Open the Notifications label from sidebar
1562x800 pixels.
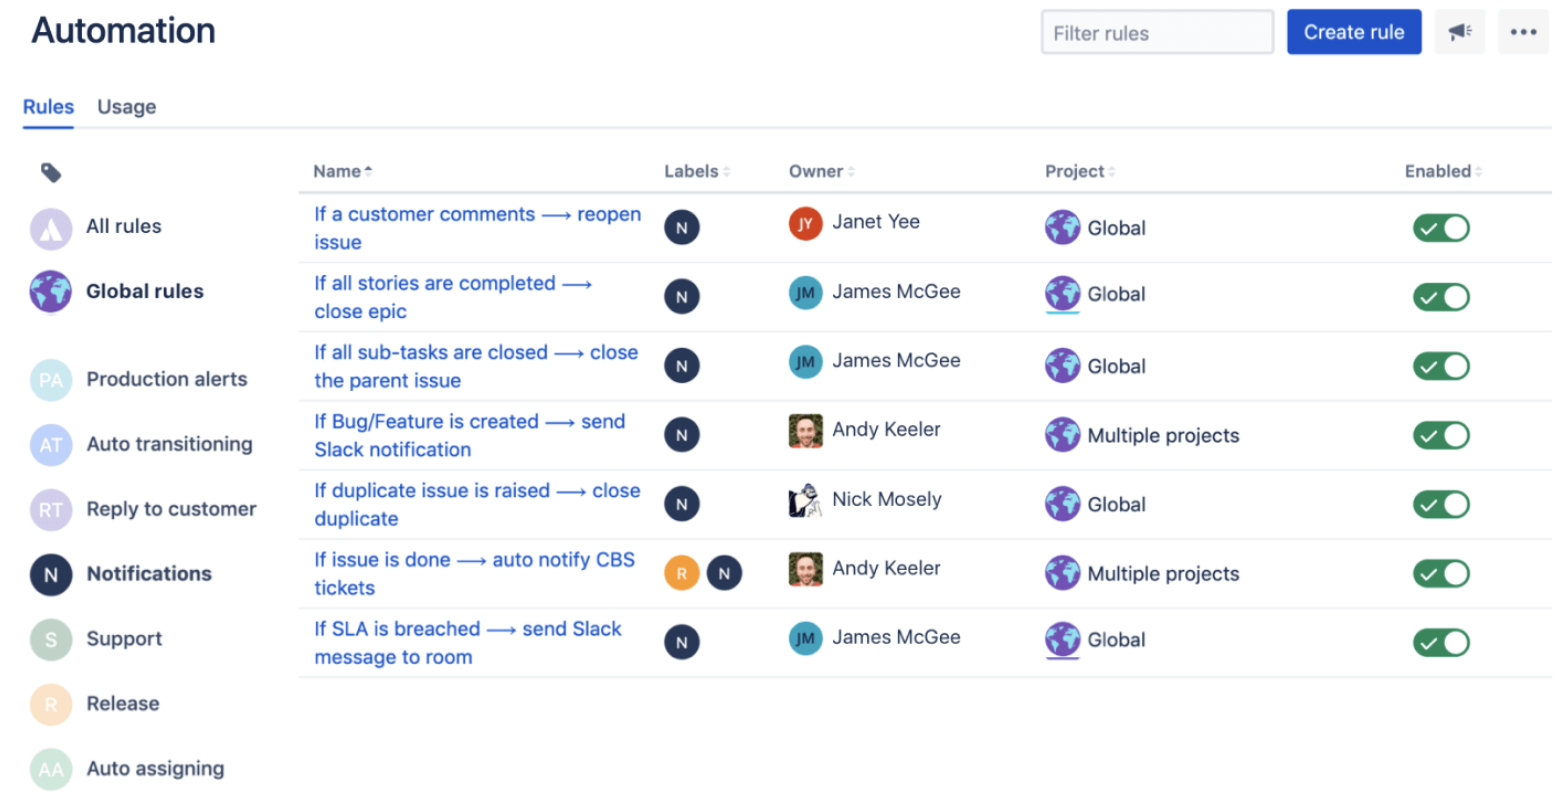148,574
